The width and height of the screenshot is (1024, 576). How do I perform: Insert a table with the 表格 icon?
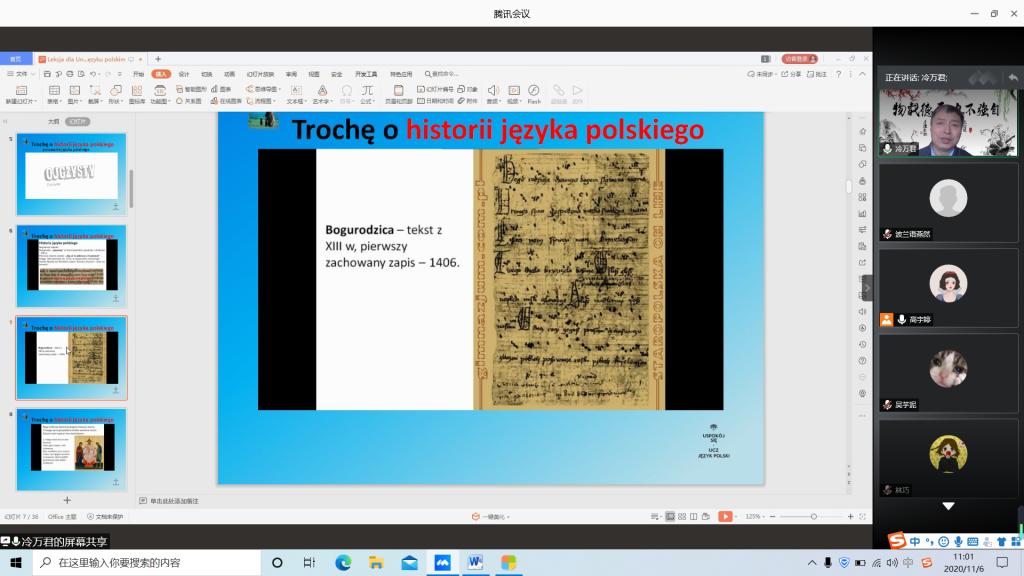click(54, 91)
